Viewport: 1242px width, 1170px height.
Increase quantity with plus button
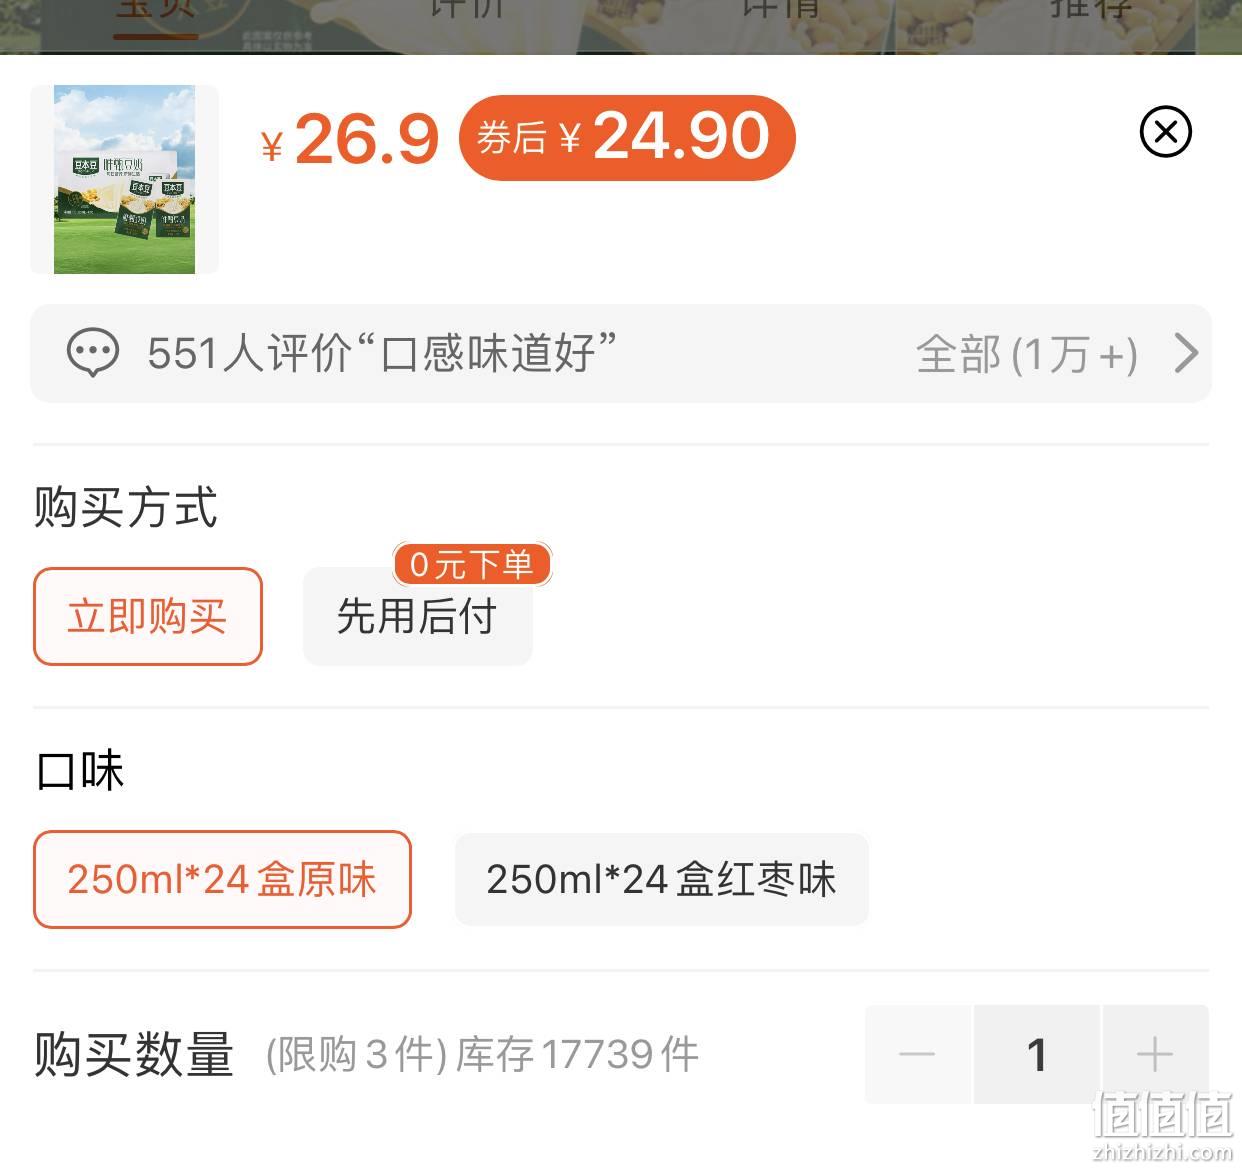[x=1155, y=1054]
